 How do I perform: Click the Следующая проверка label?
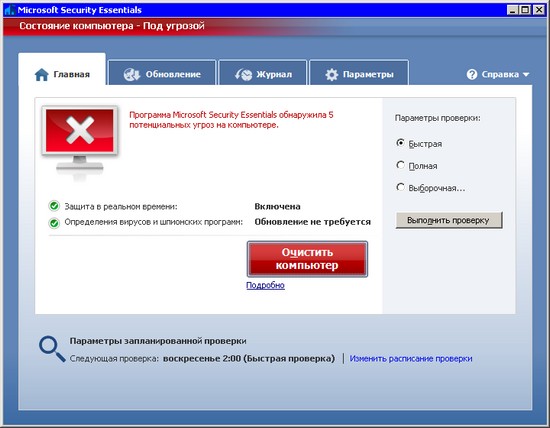coord(114,359)
